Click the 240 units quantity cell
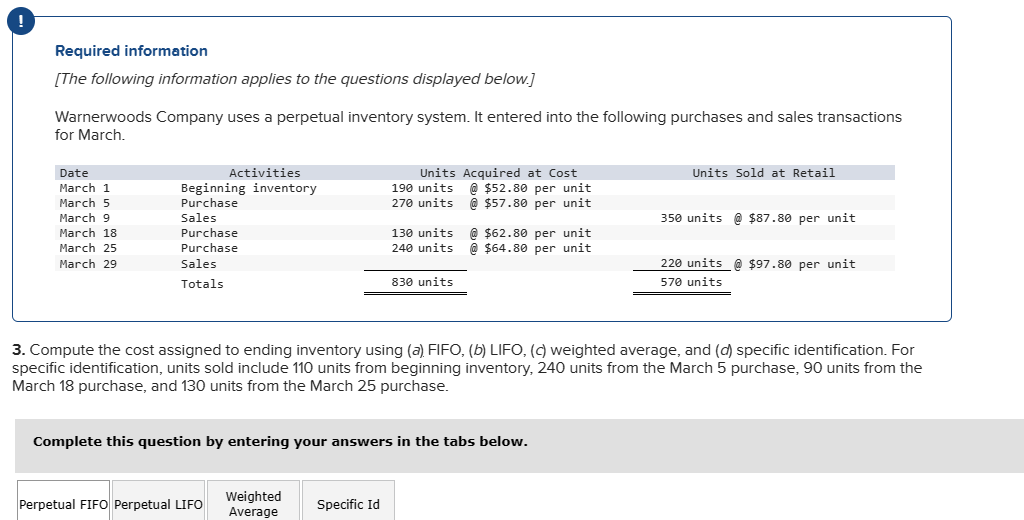Viewport: 1024px width, 520px height. click(x=422, y=248)
